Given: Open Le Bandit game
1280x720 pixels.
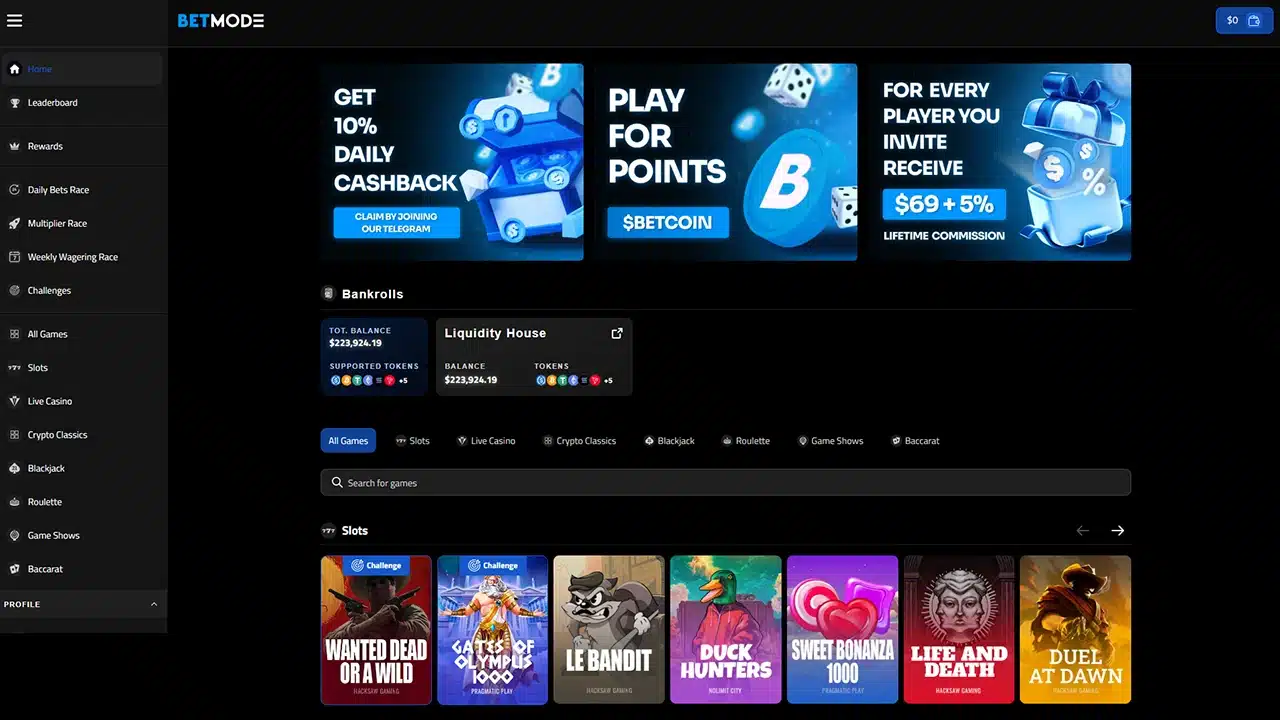Looking at the screenshot, I should 609,630.
